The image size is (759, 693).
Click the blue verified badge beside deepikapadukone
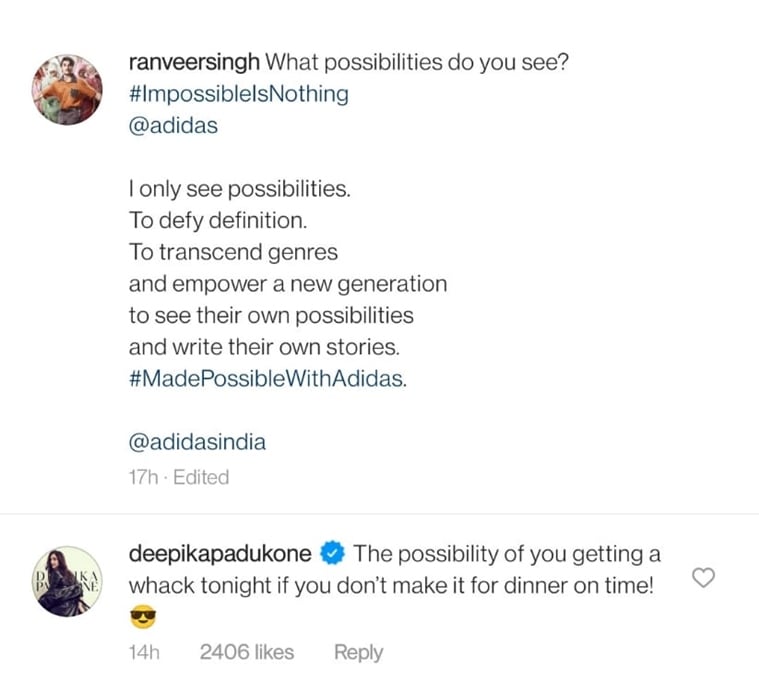(x=332, y=554)
